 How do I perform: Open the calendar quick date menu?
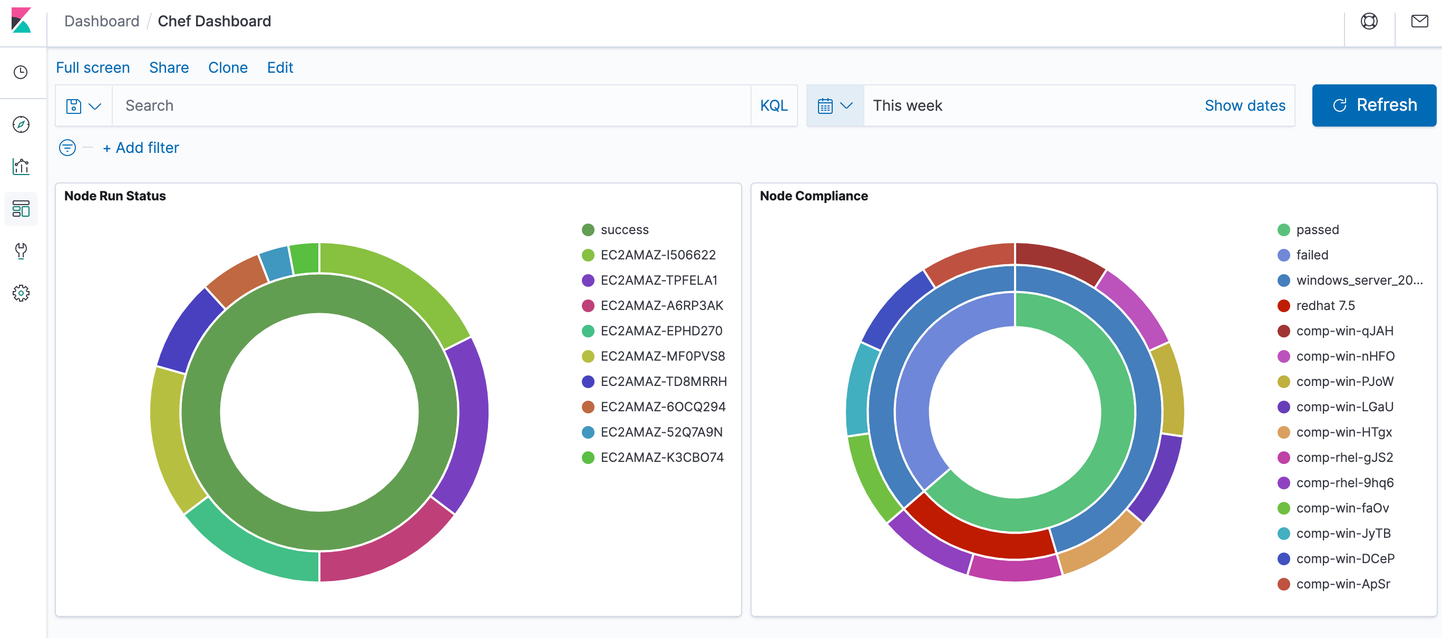[x=835, y=106]
